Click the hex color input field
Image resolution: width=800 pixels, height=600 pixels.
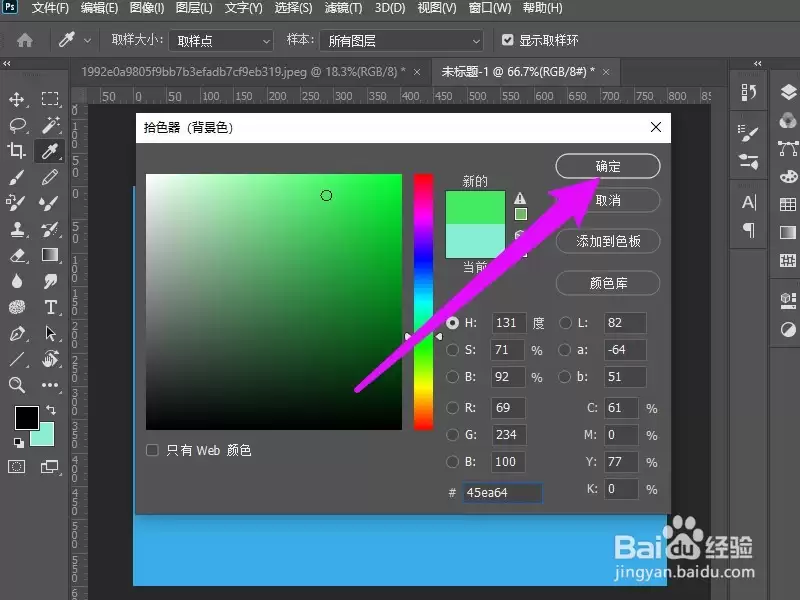503,493
